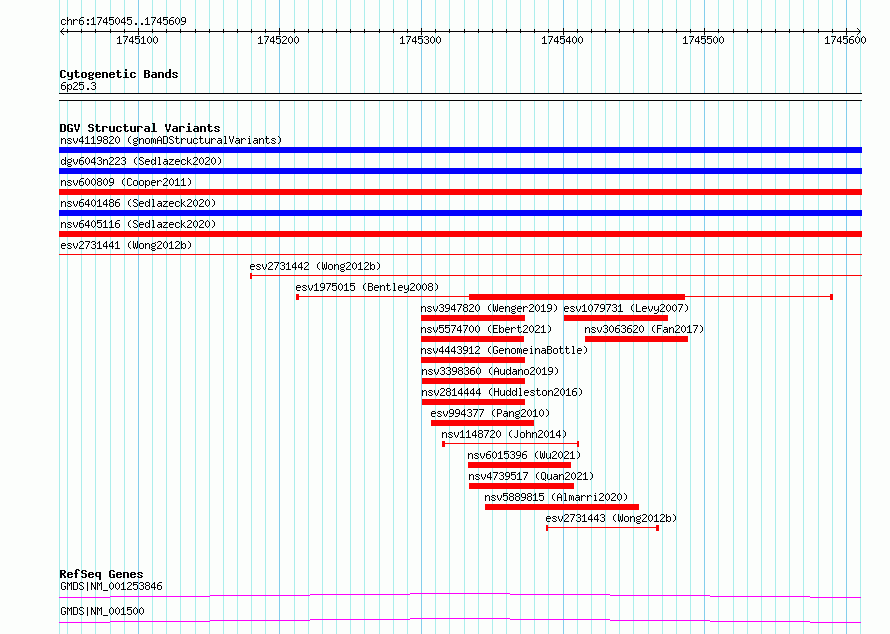Click the red bar under nsv3947820 Wenger2019
Viewport: 890px width, 634px height.
click(473, 318)
